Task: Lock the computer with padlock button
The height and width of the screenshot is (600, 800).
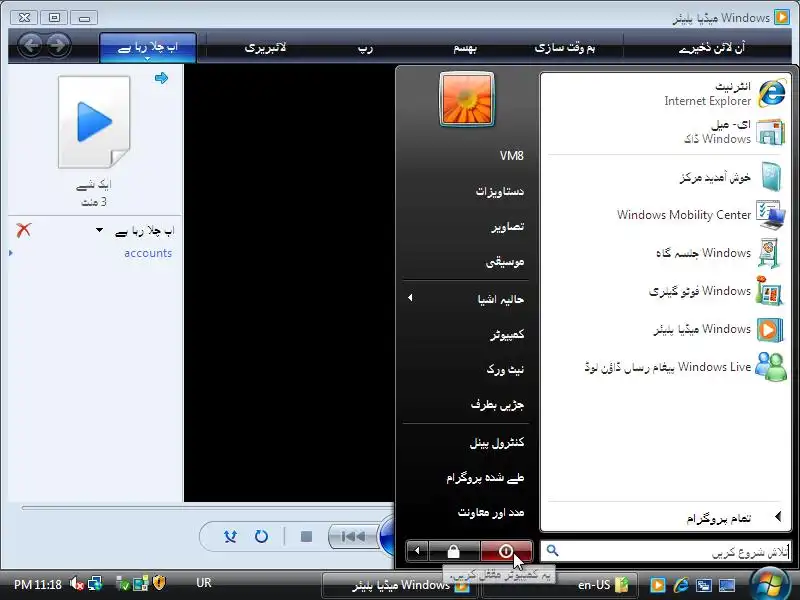Action: click(454, 552)
